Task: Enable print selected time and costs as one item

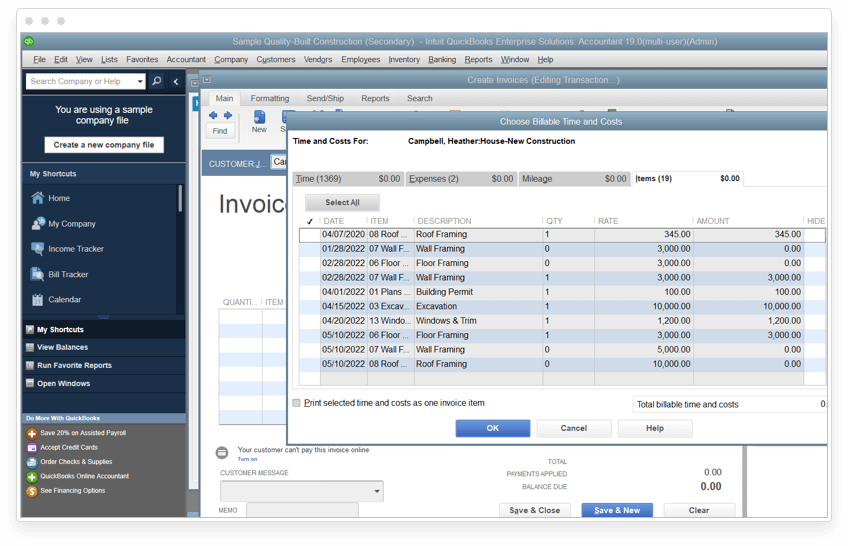Action: 296,403
